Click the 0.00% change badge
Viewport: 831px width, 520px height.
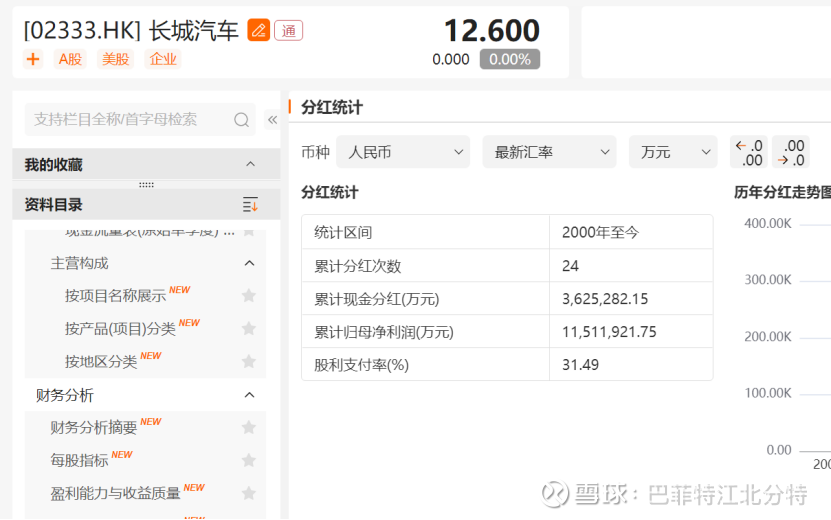510,59
